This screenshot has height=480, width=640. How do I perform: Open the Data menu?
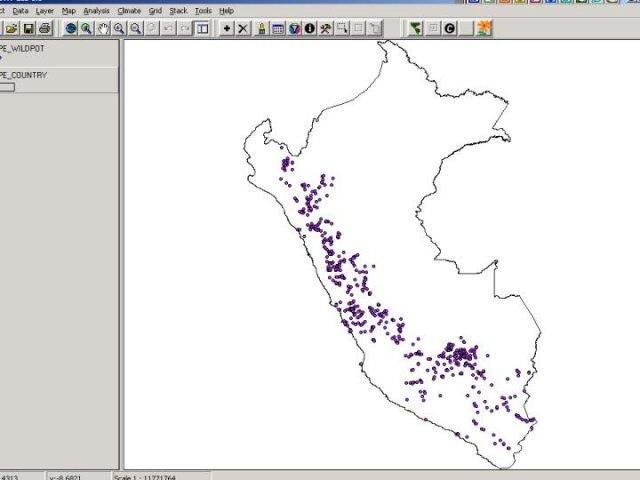tap(20, 11)
